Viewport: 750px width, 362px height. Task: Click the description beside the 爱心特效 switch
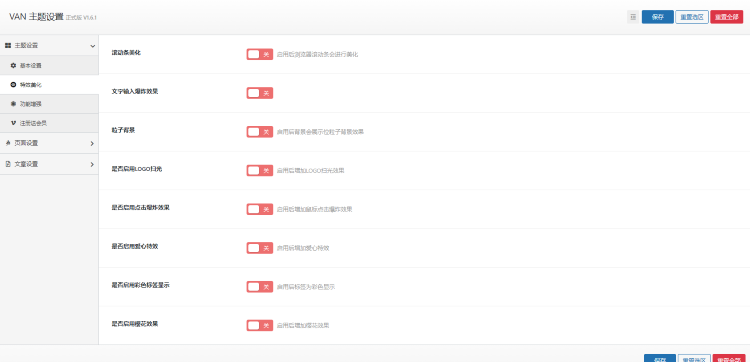303,248
